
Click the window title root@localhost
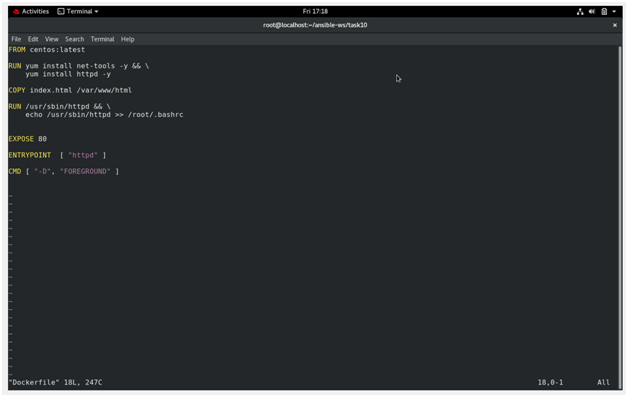pos(315,25)
